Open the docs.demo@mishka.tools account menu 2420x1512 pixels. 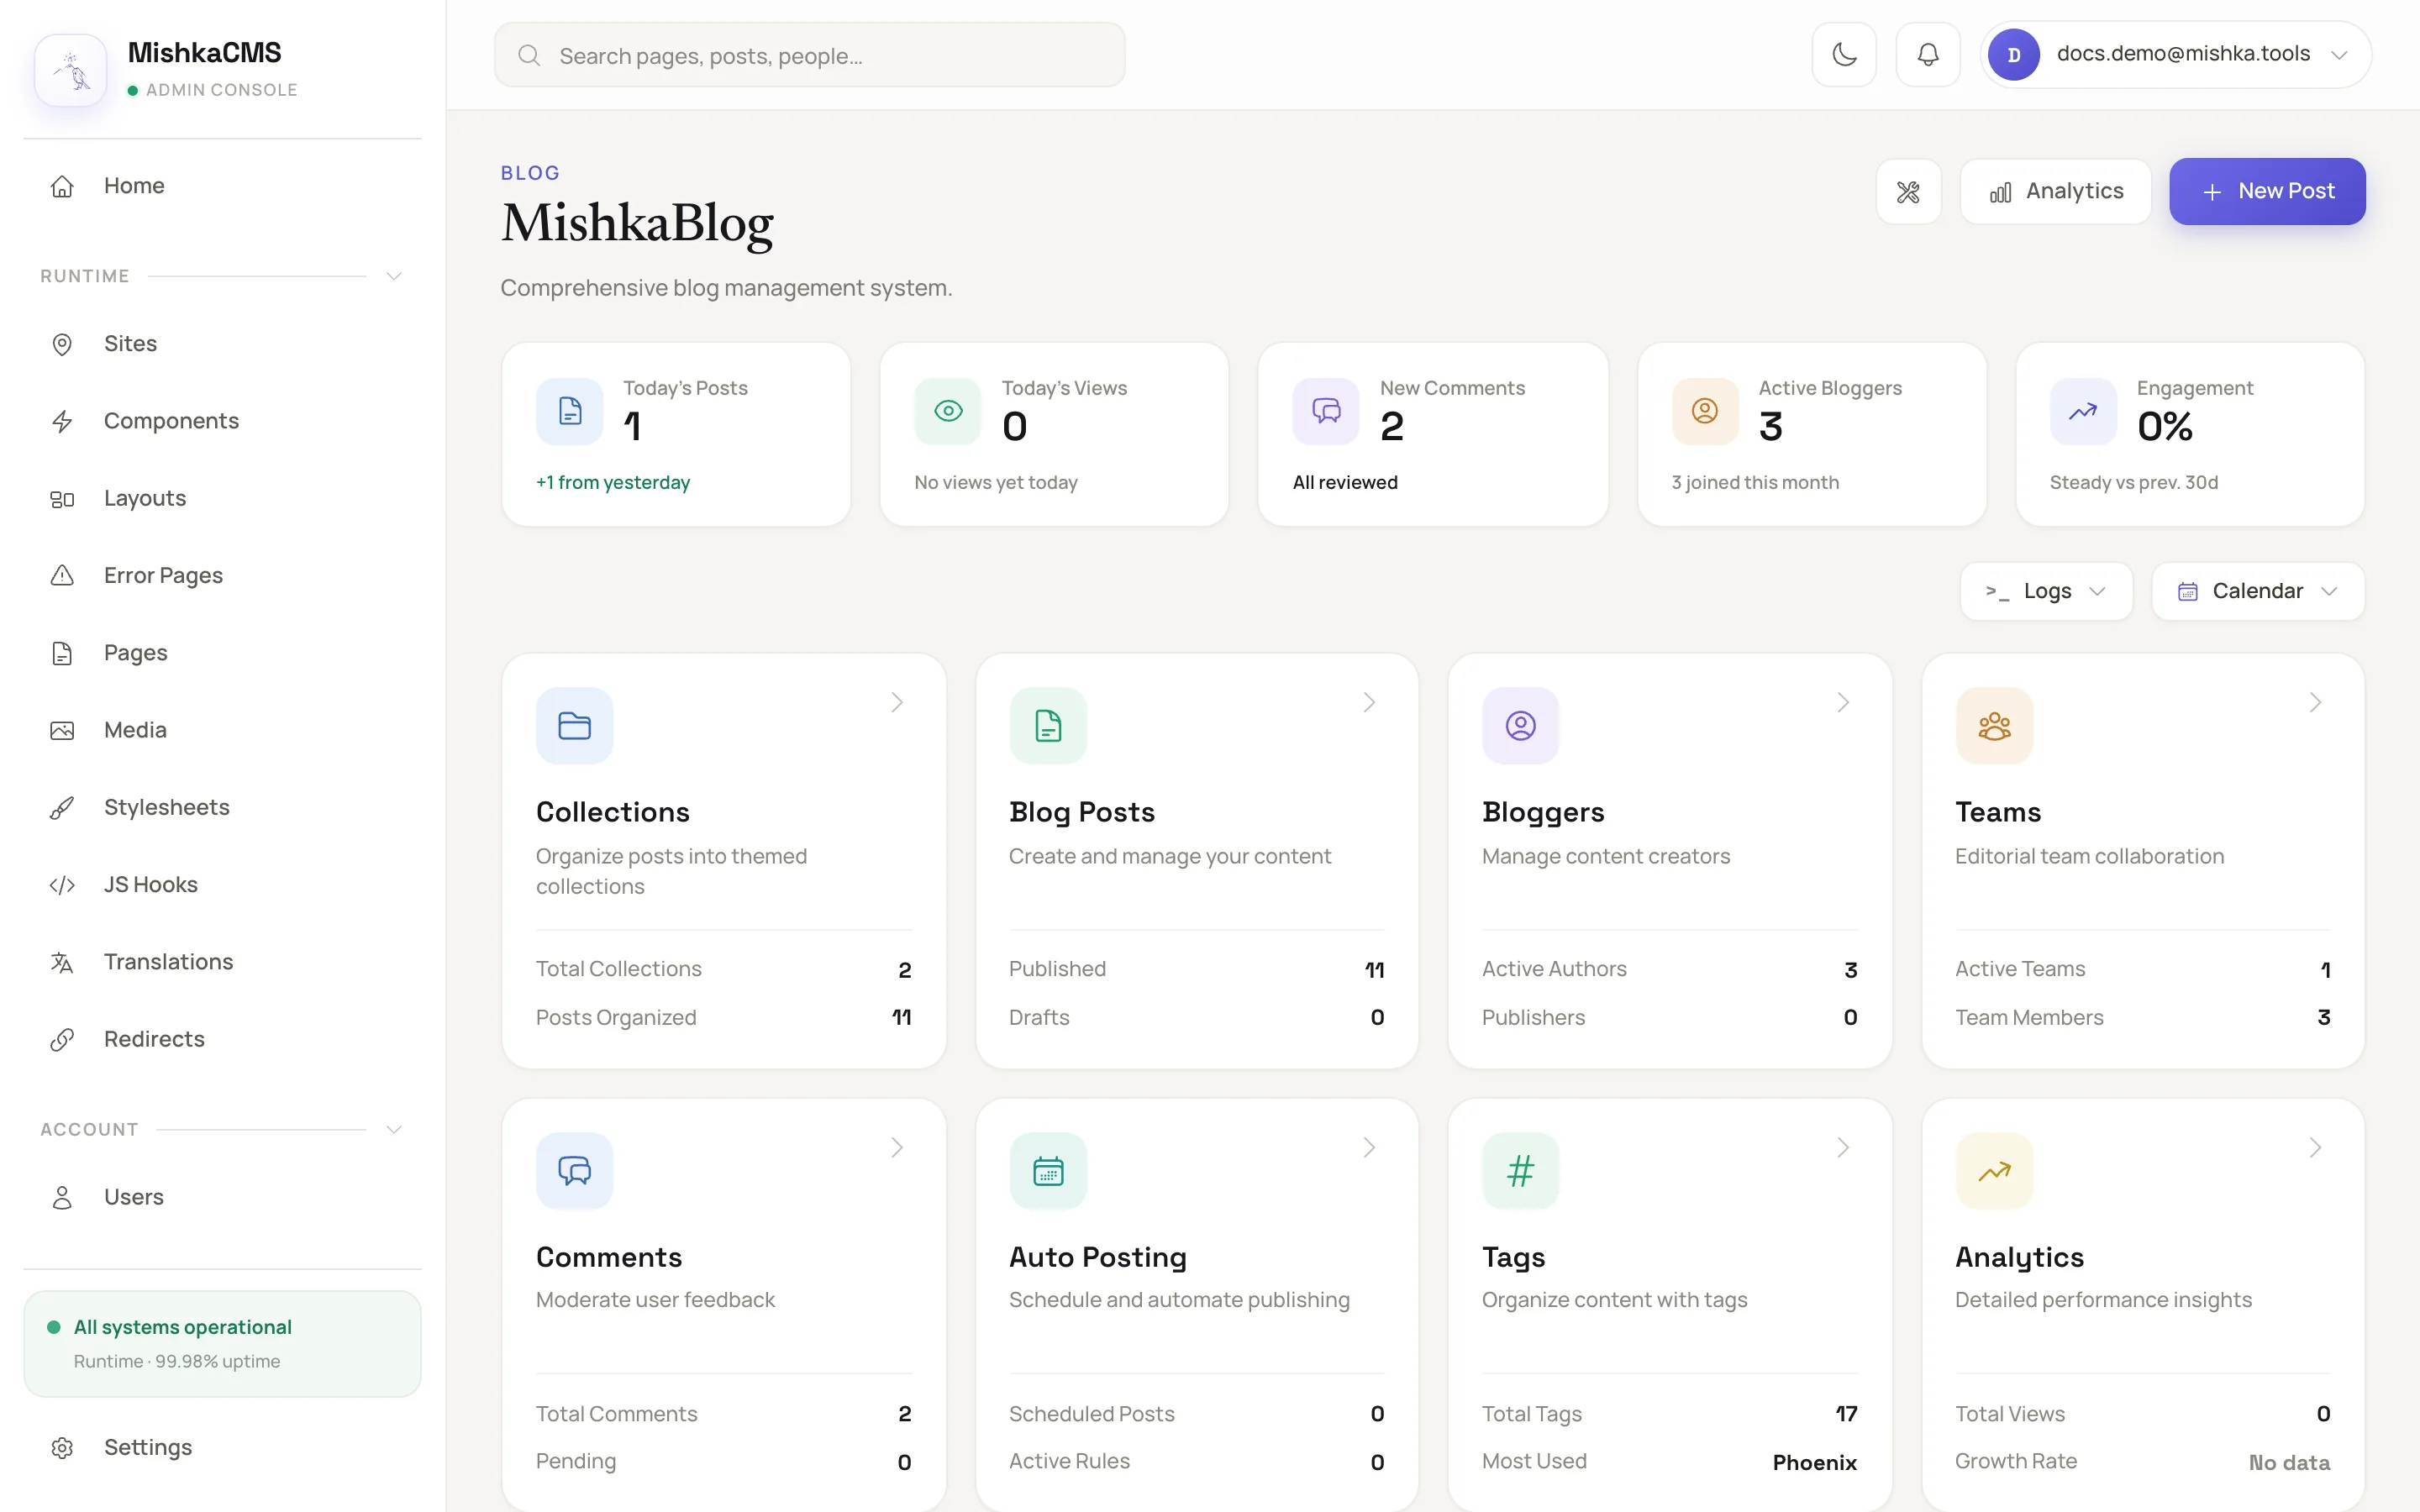click(2176, 55)
